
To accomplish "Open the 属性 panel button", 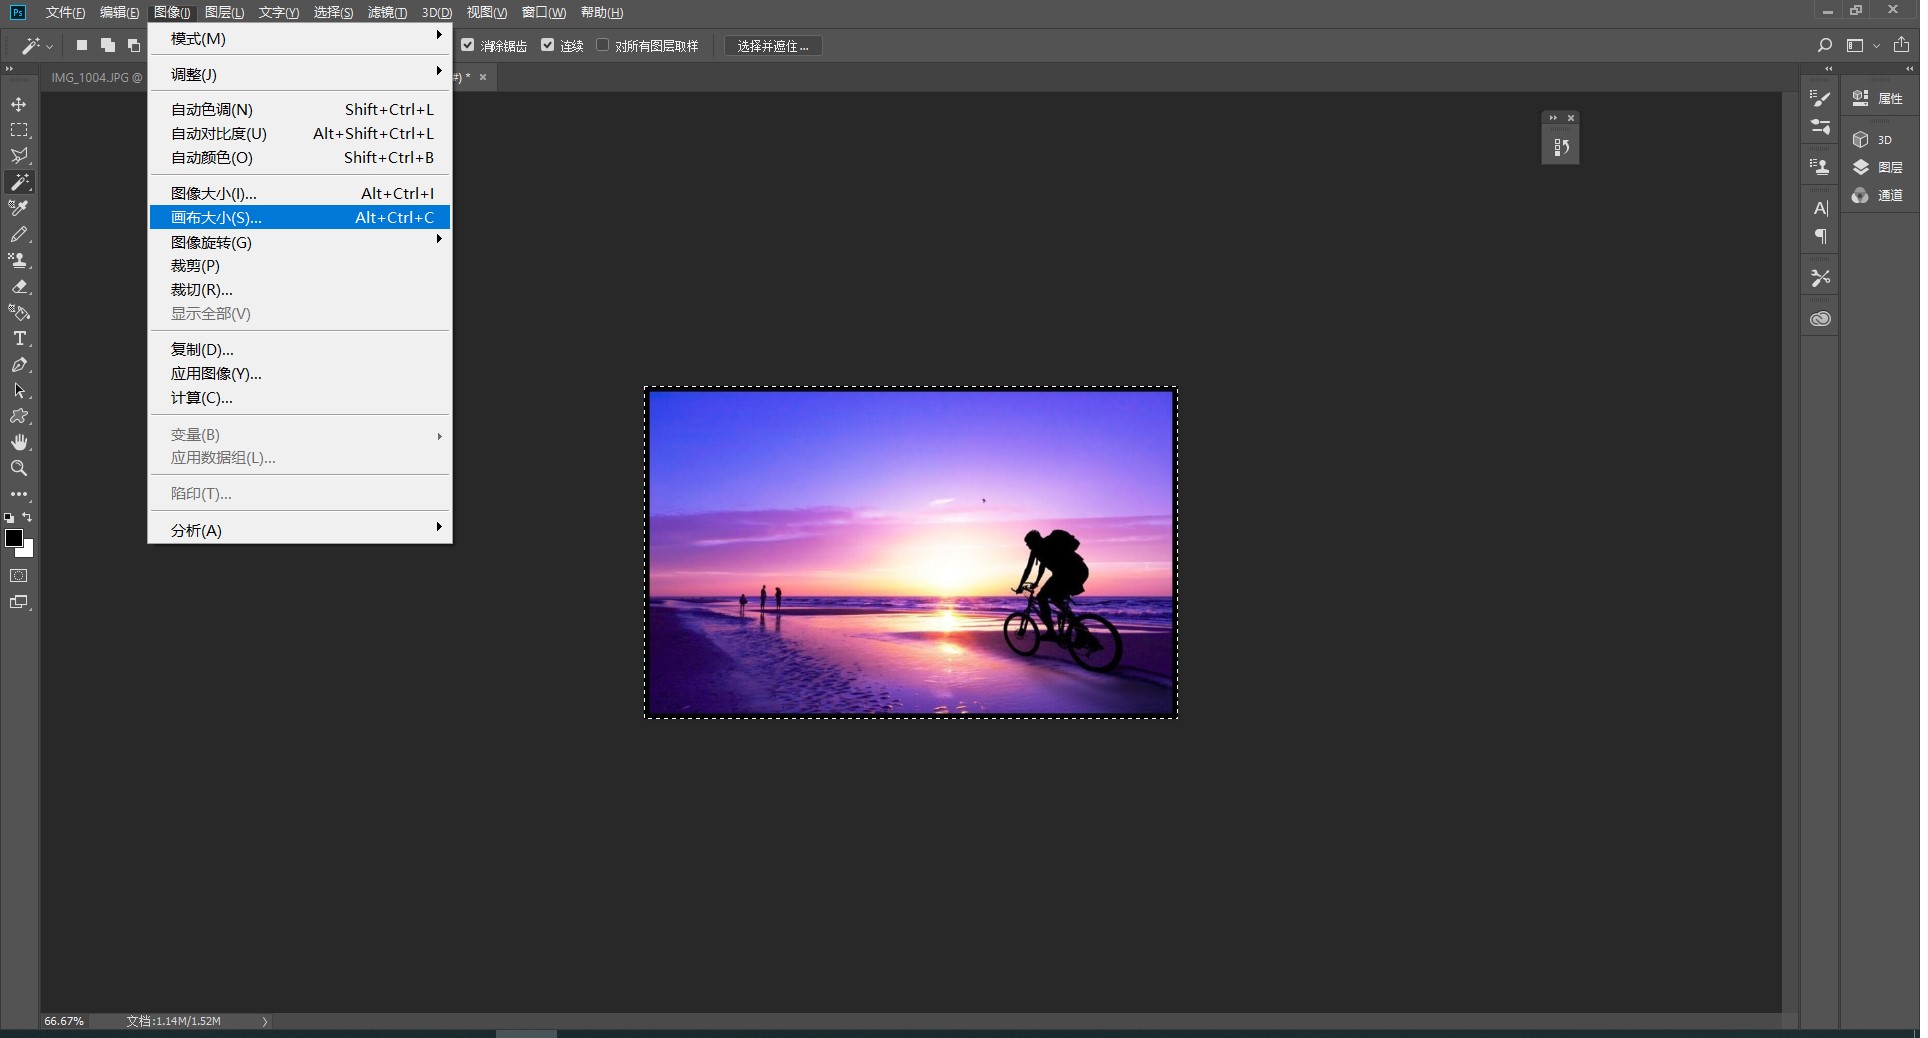I will (x=1878, y=98).
